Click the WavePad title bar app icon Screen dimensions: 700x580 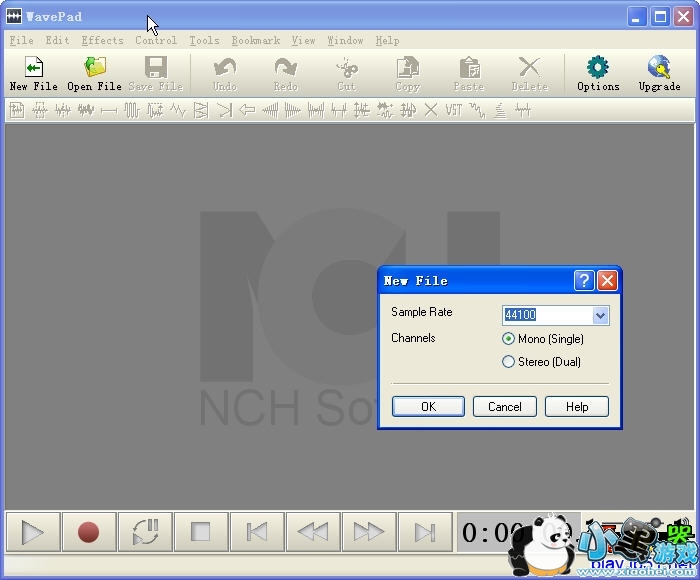pyautogui.click(x=14, y=17)
